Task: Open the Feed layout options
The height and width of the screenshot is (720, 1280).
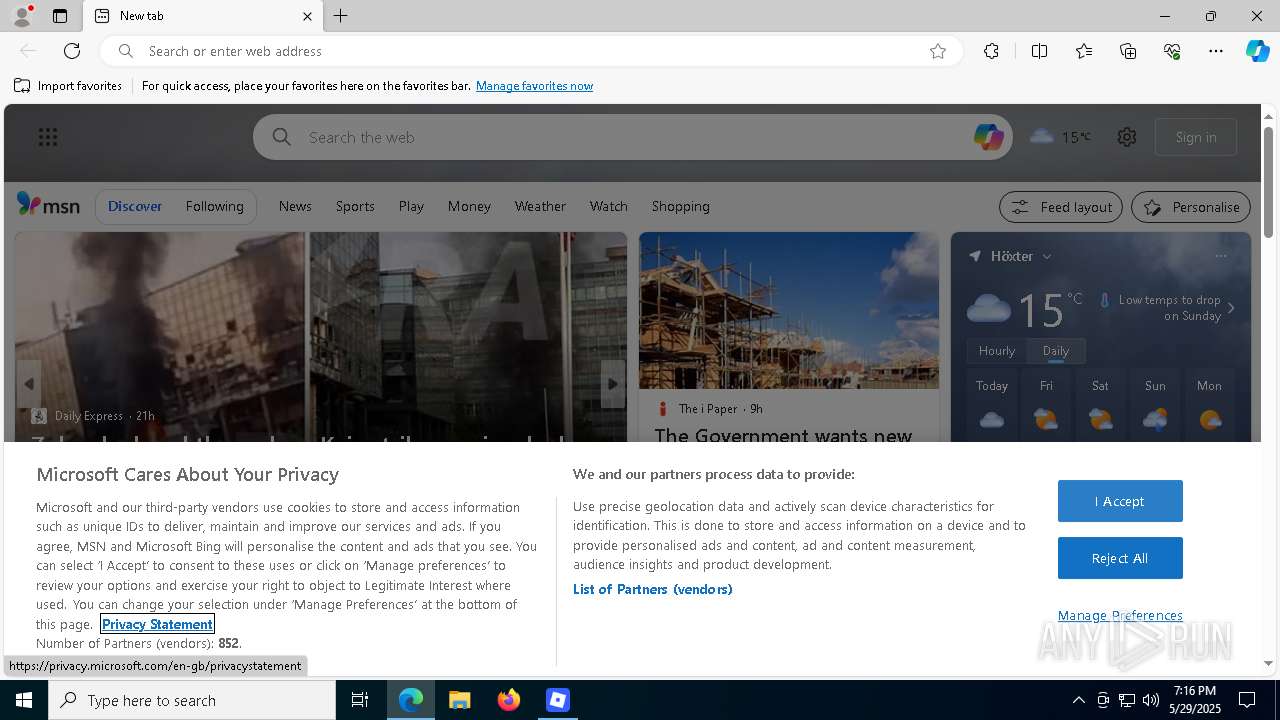Action: coord(1061,207)
